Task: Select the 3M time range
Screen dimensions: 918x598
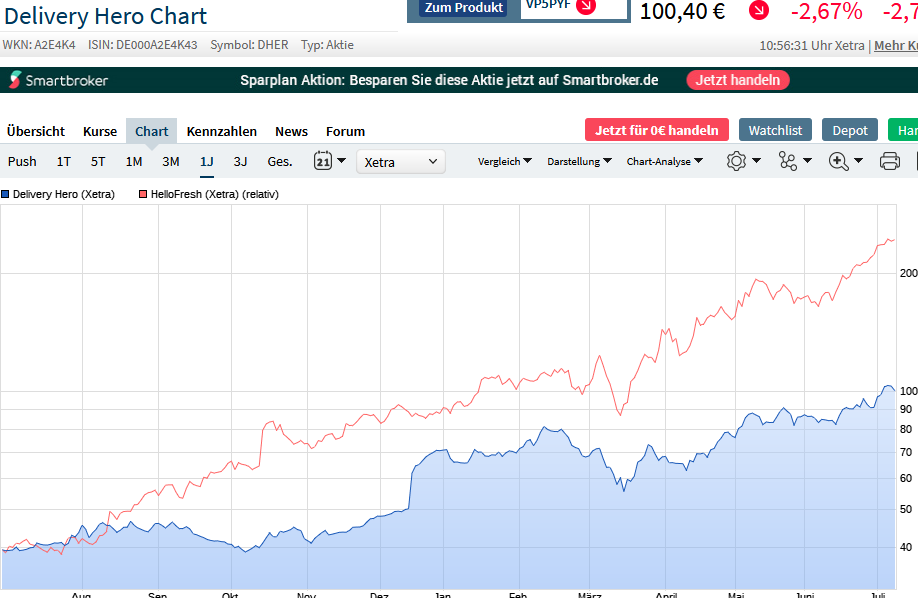Action: pyautogui.click(x=171, y=161)
